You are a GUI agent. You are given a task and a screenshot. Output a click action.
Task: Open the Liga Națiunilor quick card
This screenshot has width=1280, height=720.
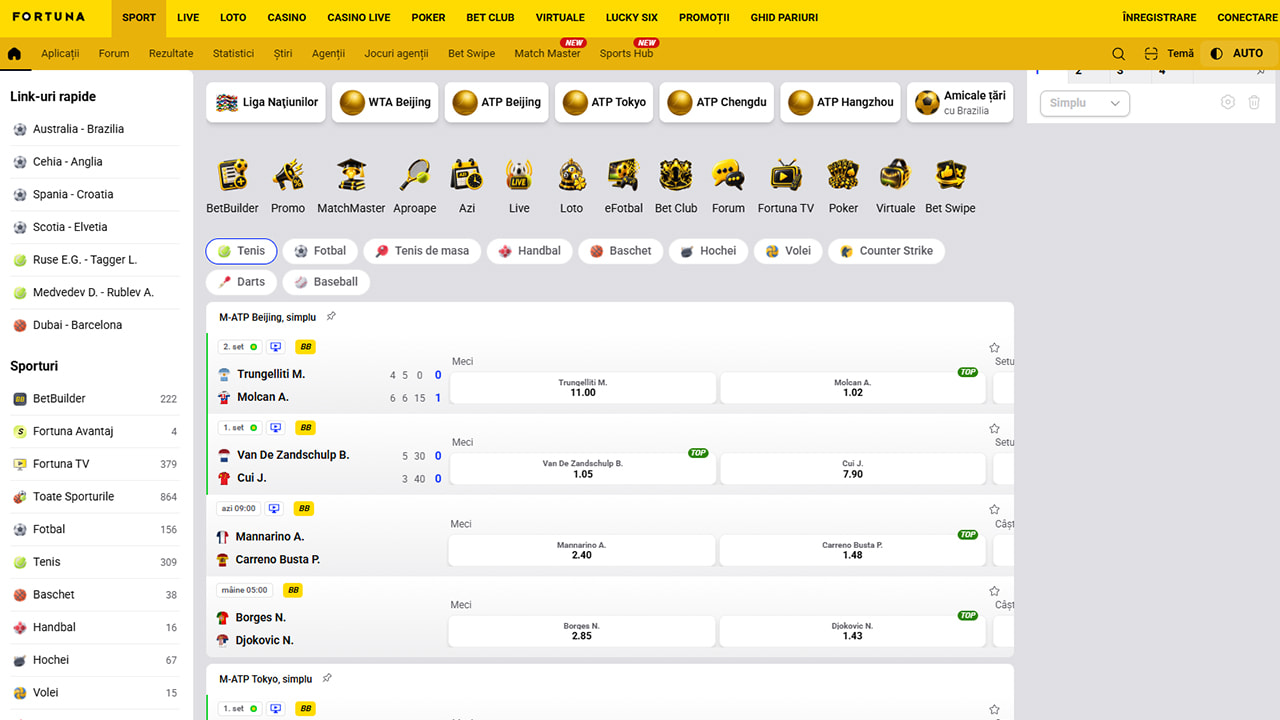[x=266, y=102]
